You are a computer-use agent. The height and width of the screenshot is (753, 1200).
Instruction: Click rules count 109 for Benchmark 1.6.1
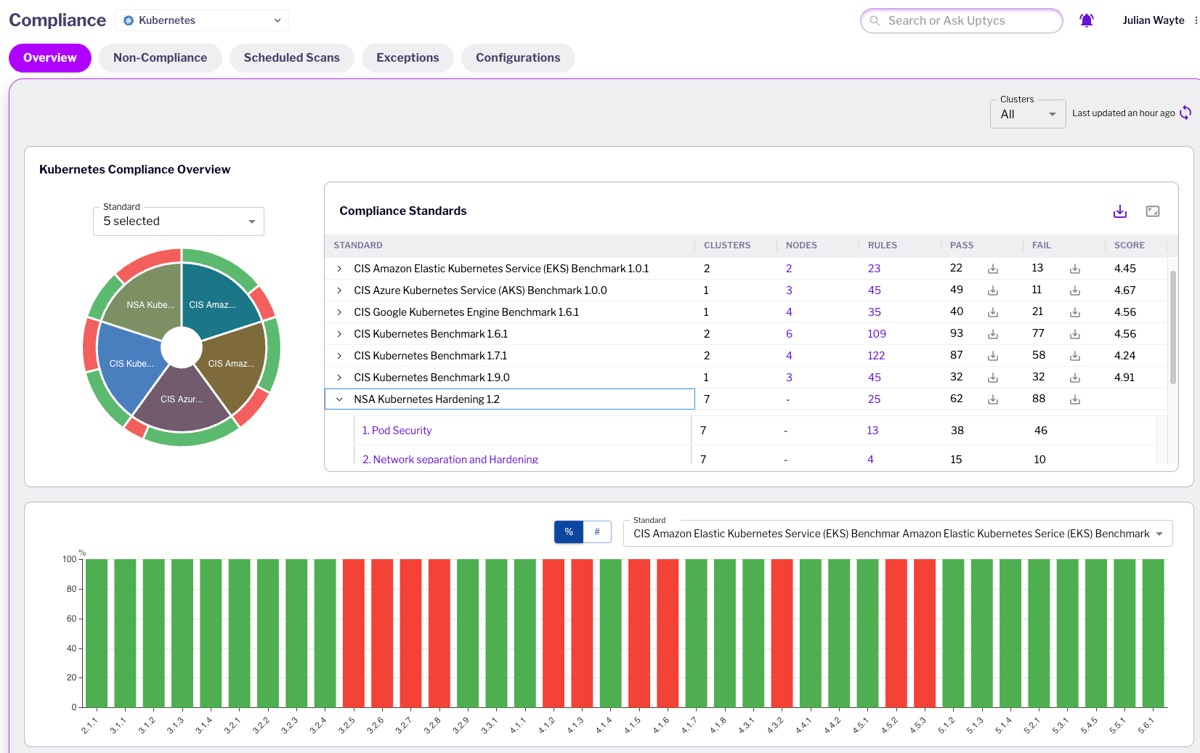pyautogui.click(x=877, y=334)
